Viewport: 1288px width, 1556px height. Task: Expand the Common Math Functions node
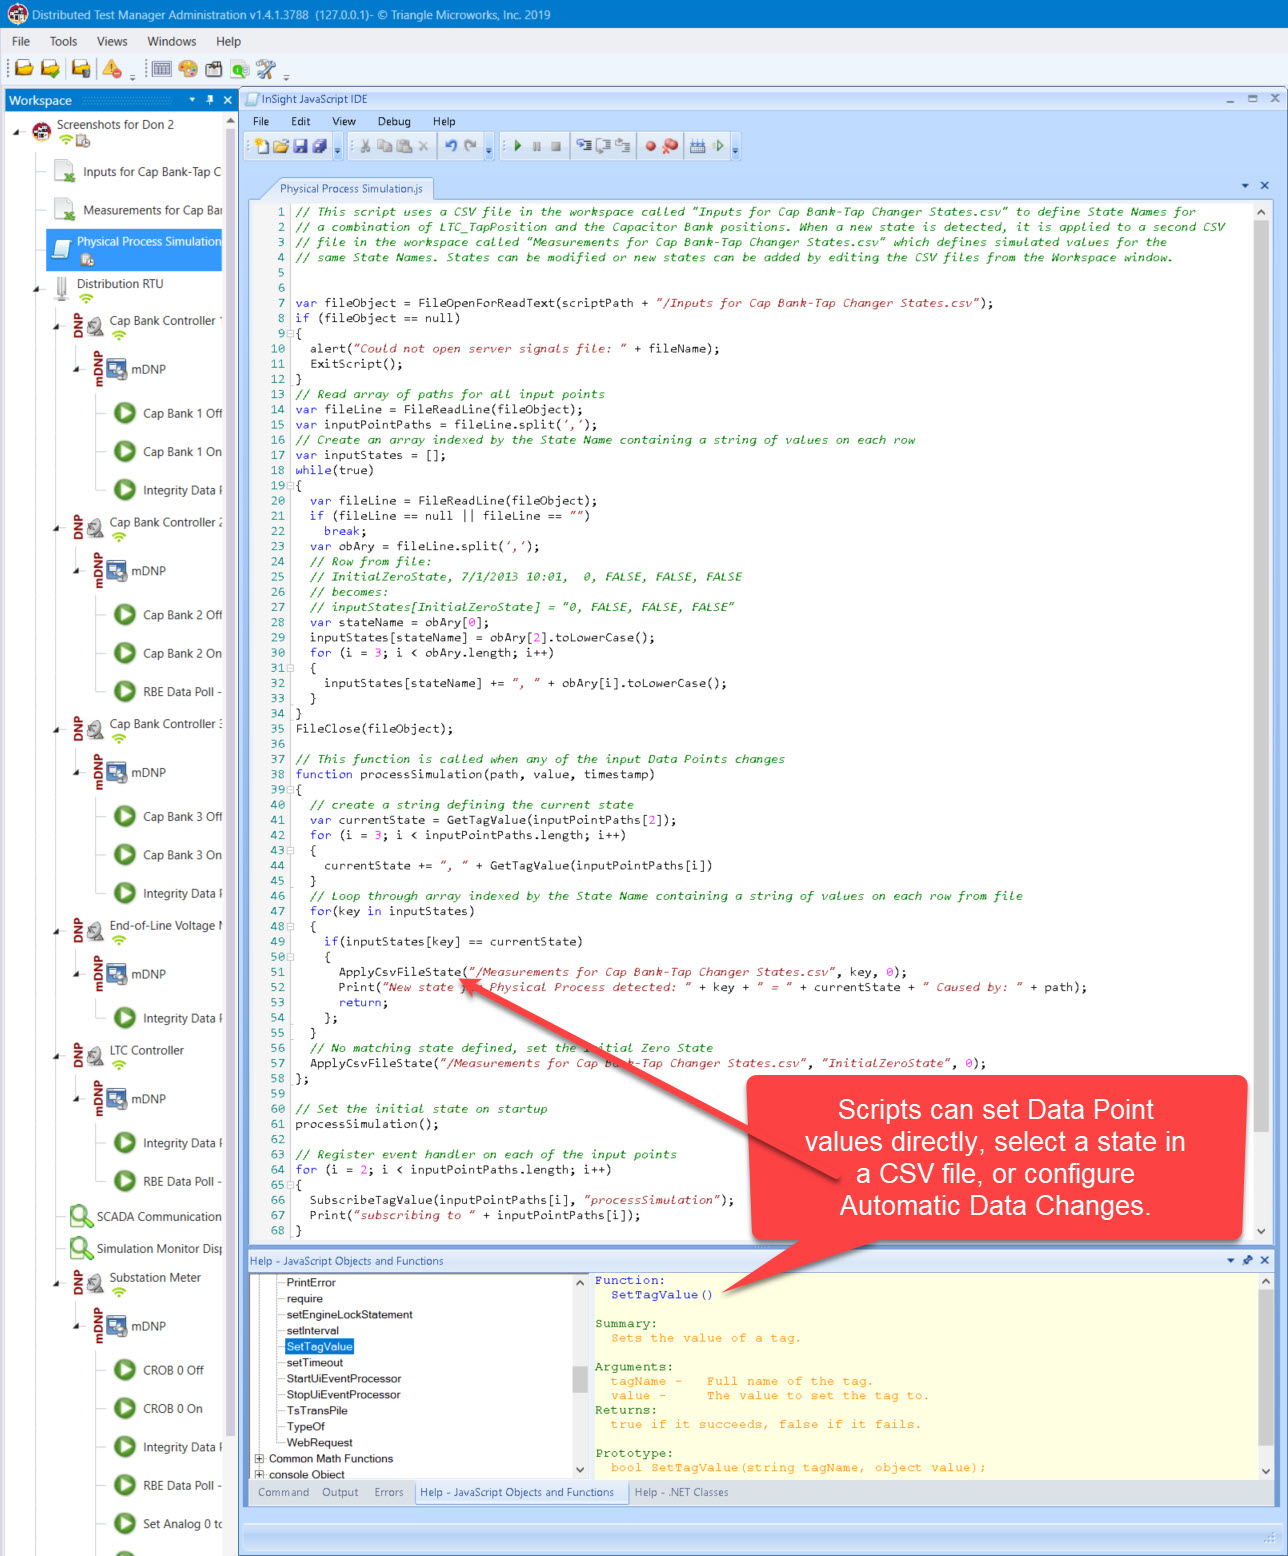coord(260,1459)
